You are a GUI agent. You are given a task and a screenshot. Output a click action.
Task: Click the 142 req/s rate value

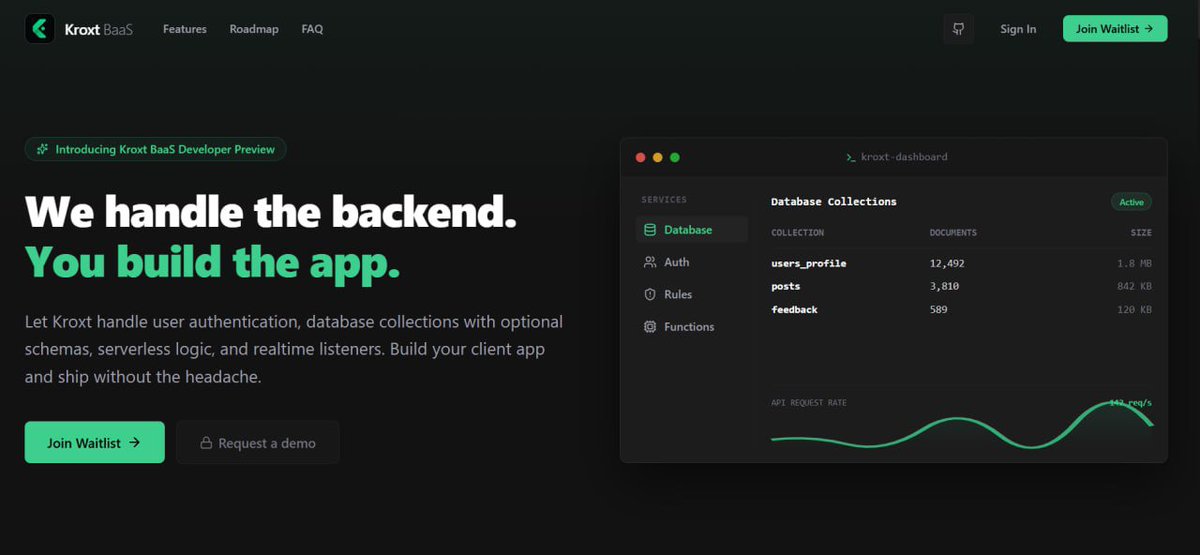[x=1131, y=403]
